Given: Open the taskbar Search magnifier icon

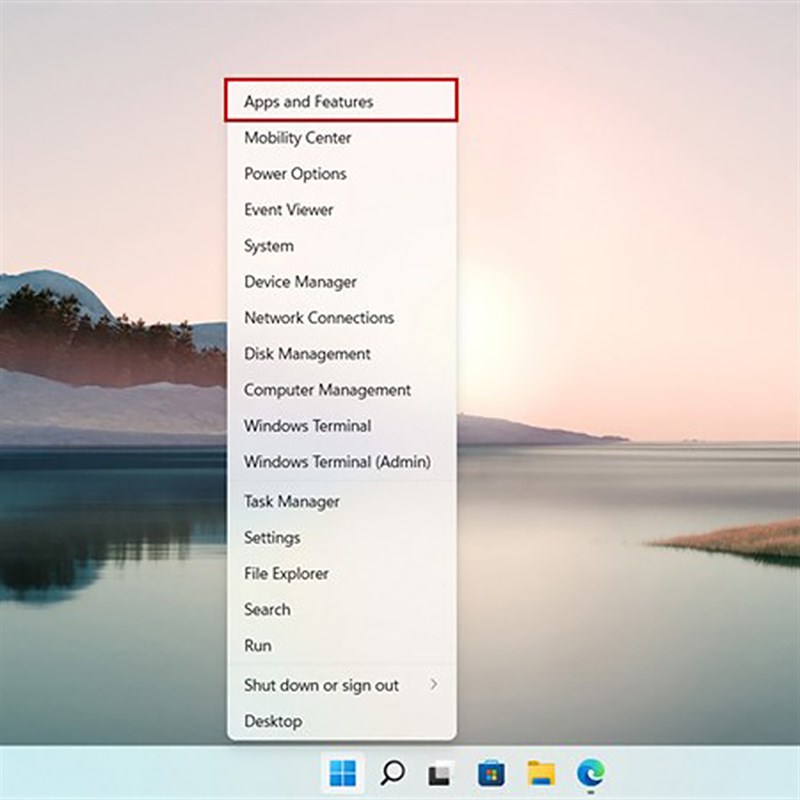Looking at the screenshot, I should pos(393,772).
